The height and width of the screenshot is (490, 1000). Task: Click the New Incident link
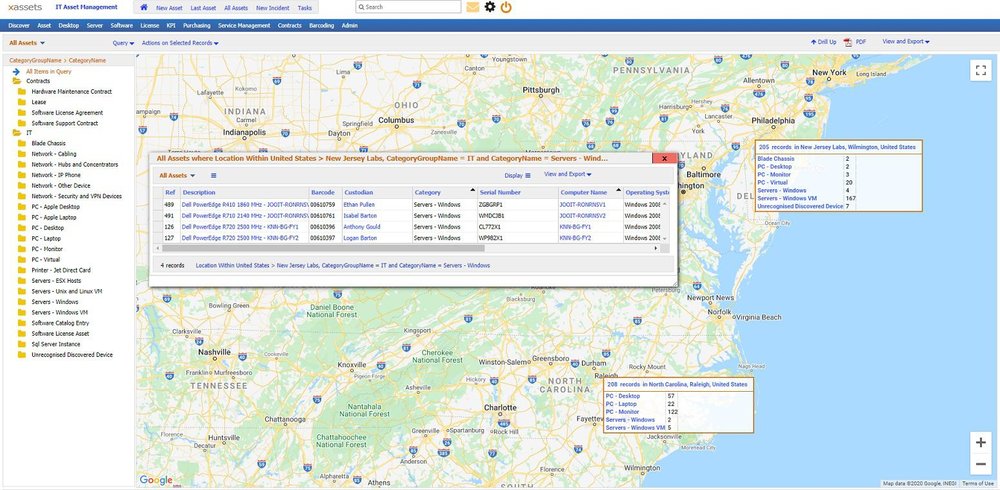pyautogui.click(x=272, y=8)
